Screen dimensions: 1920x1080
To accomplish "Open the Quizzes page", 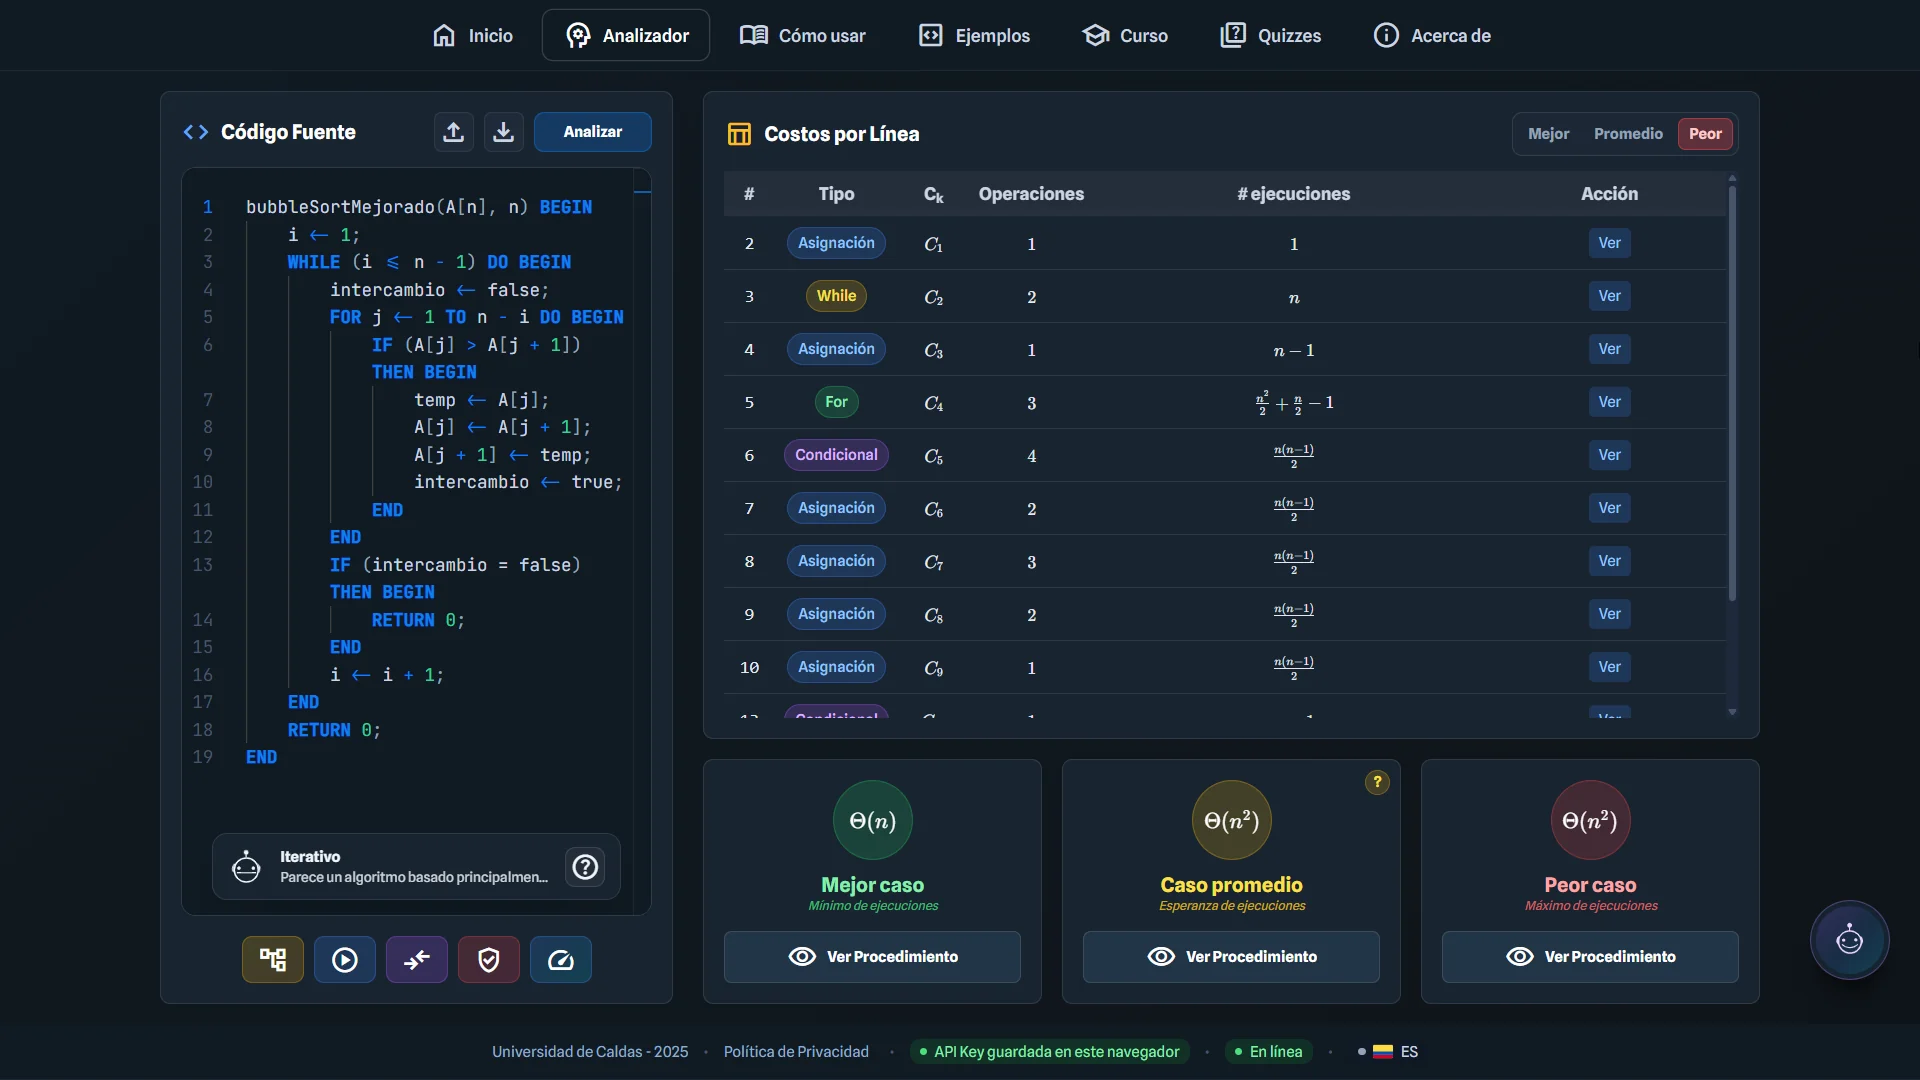I will (x=1271, y=36).
